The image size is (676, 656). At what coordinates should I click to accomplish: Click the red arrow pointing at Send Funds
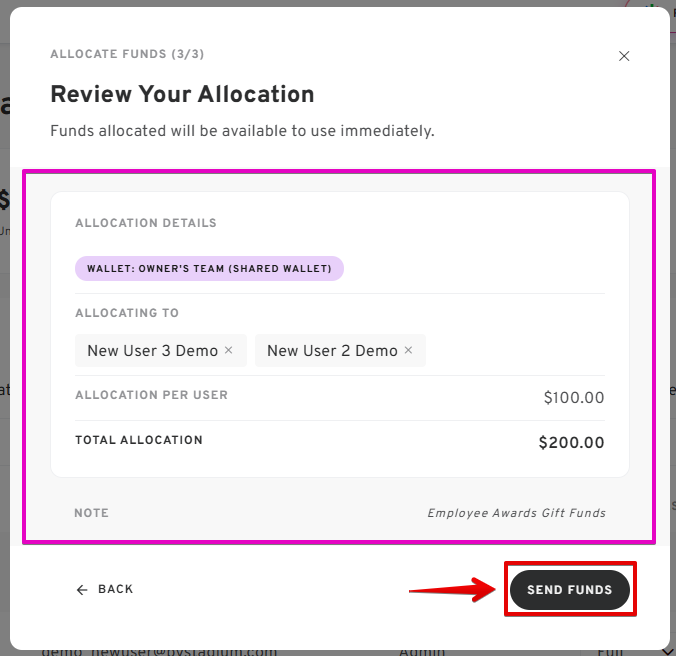453,590
